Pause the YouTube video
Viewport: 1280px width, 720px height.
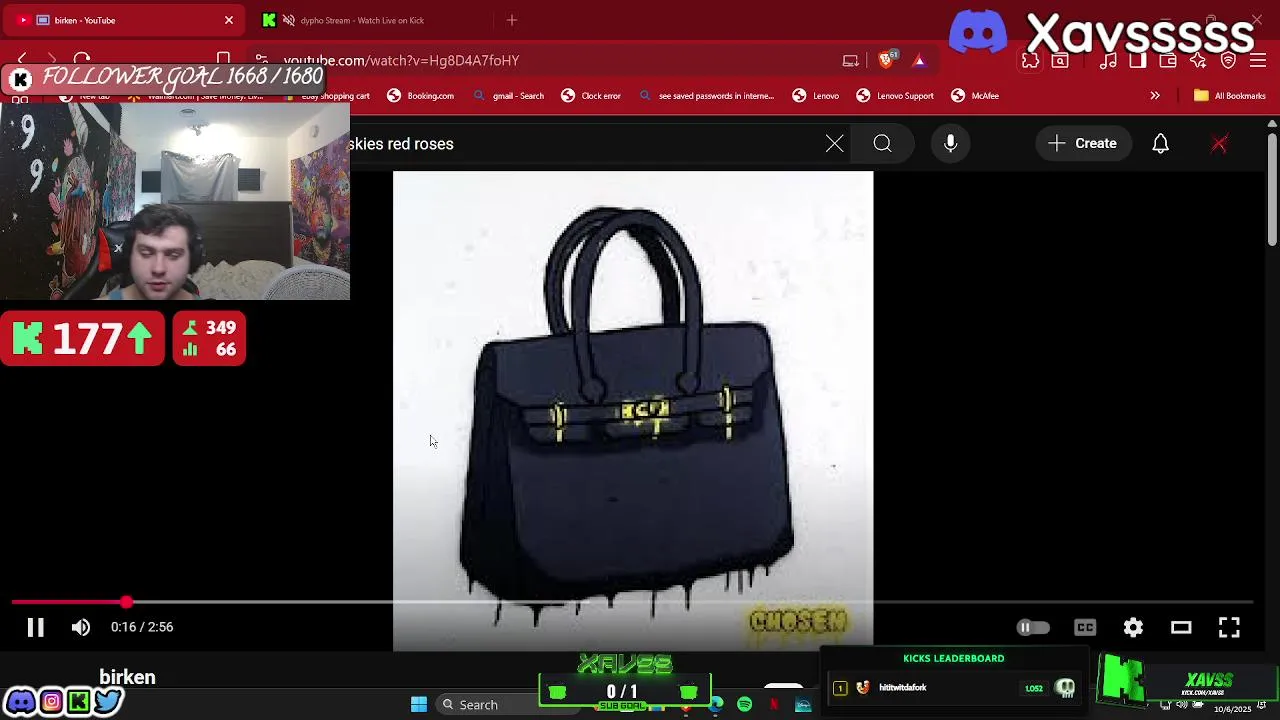pos(35,627)
